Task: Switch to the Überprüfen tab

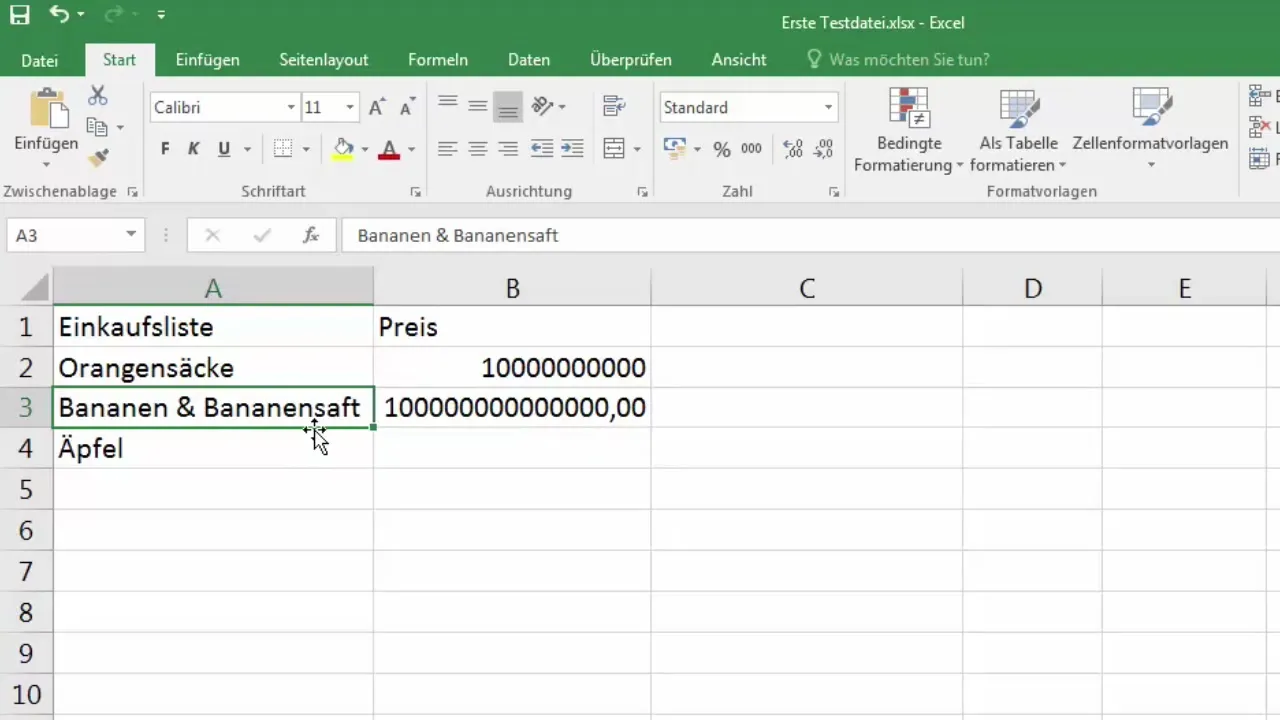Action: point(631,60)
